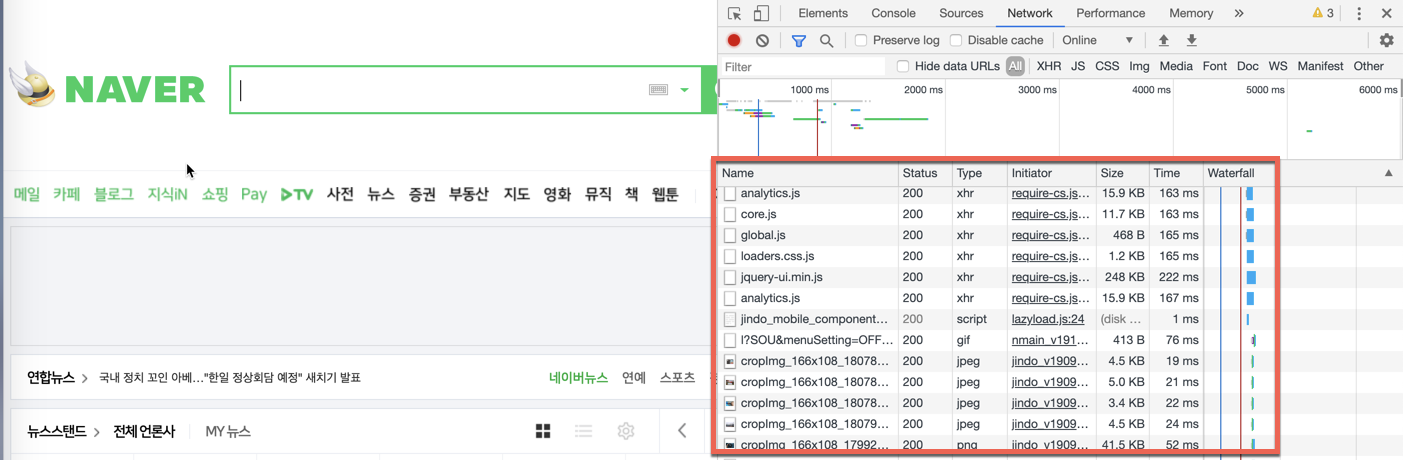The image size is (1403, 460).
Task: Open the Console tab
Action: (893, 13)
